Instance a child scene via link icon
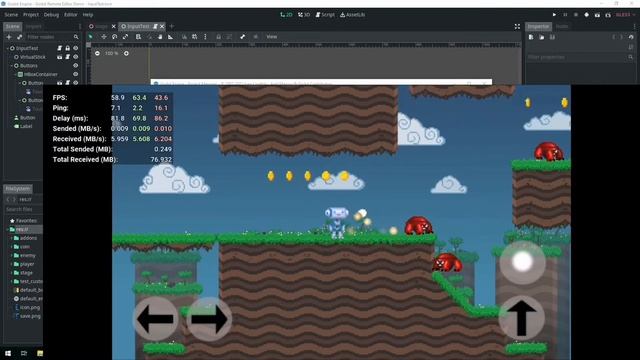Viewport: 640px width, 360px height. coord(20,37)
